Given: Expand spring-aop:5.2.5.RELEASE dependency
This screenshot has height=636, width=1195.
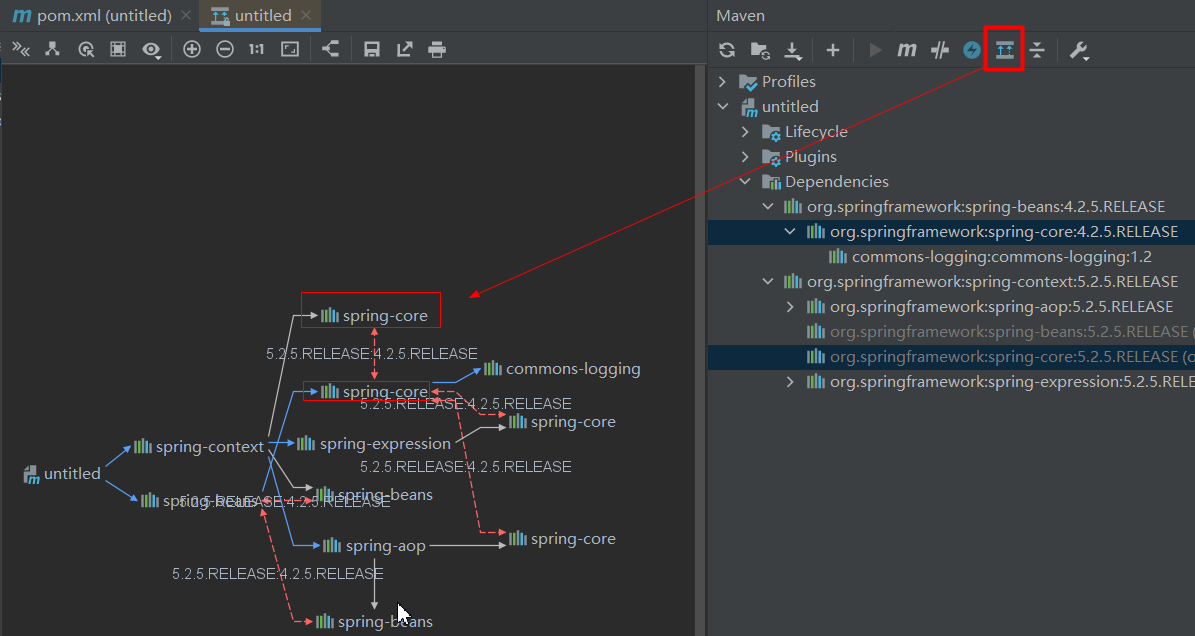Looking at the screenshot, I should [x=790, y=307].
